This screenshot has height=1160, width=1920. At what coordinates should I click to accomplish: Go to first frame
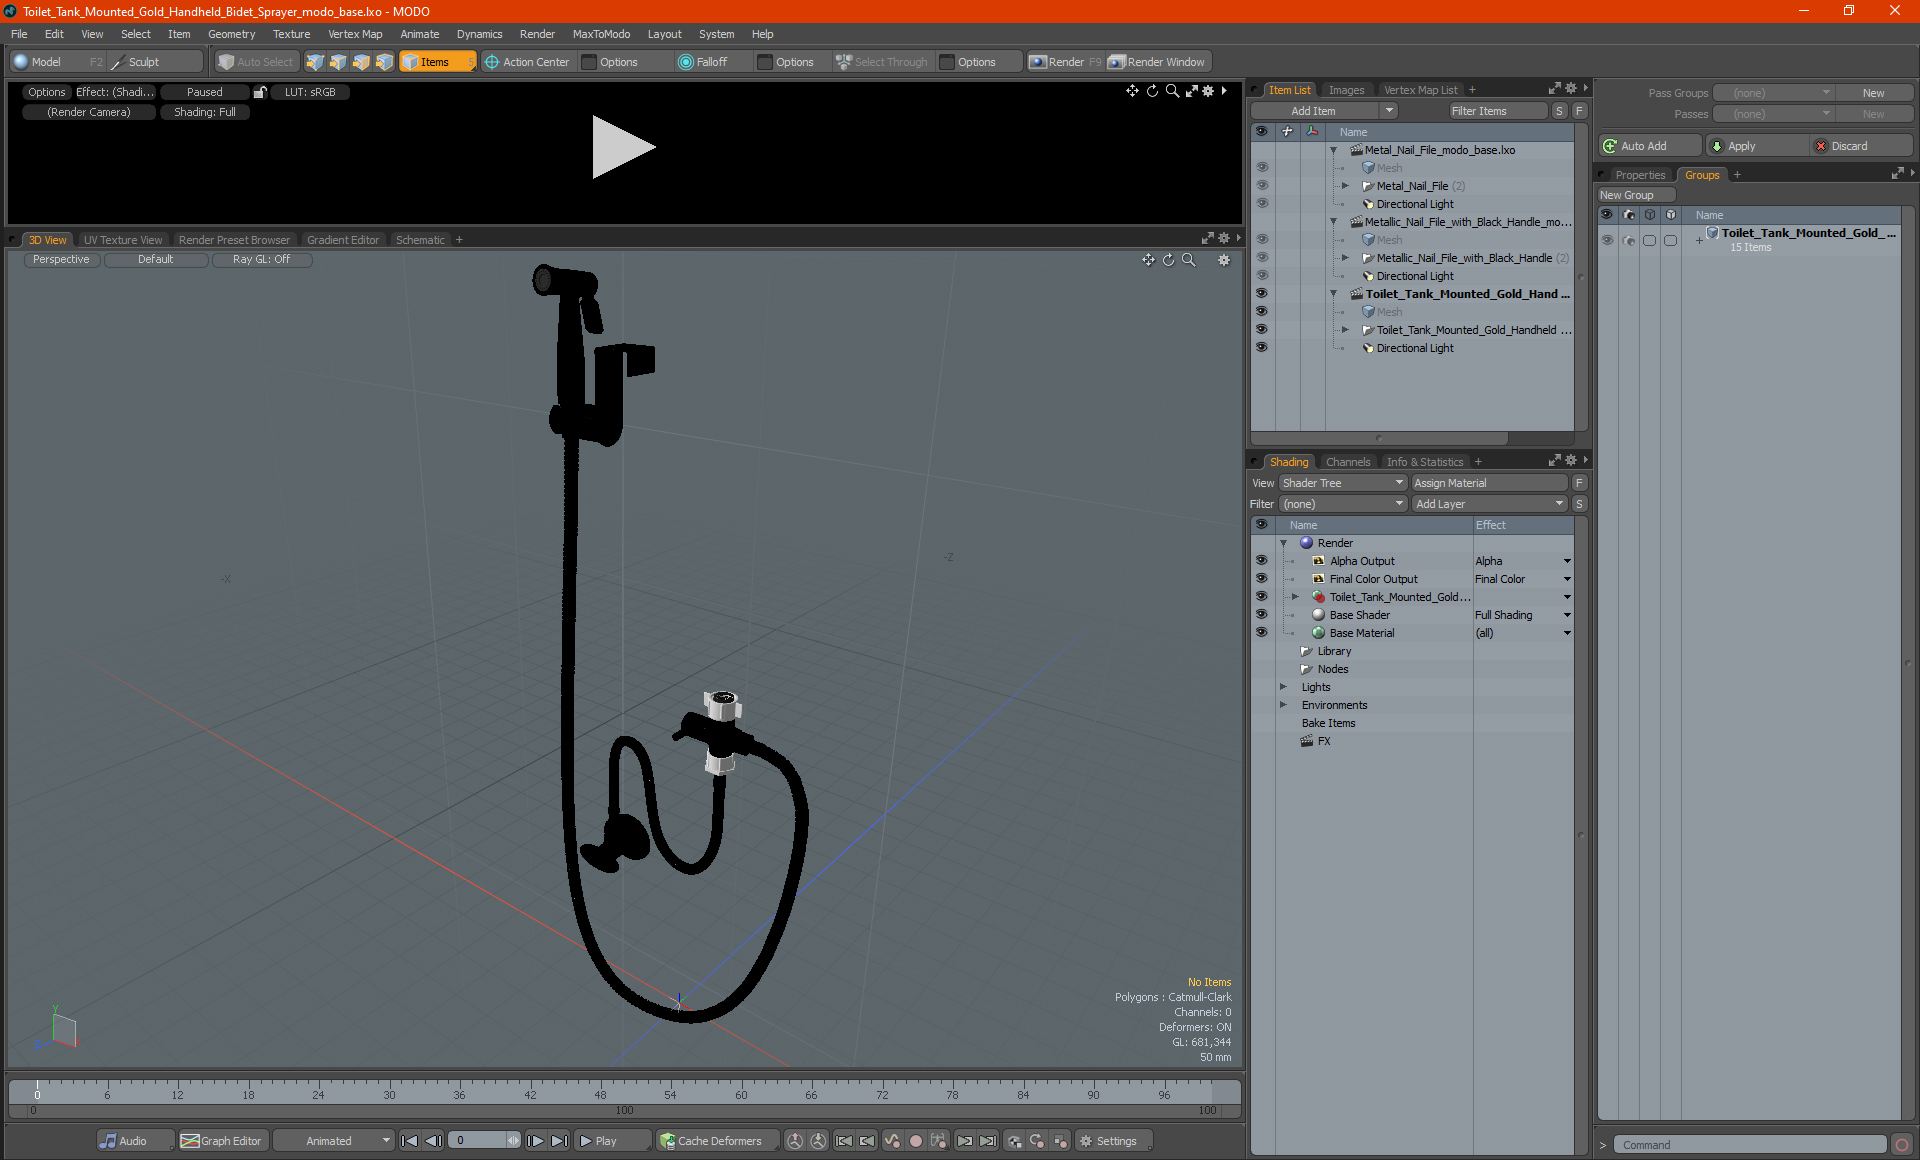coord(410,1141)
